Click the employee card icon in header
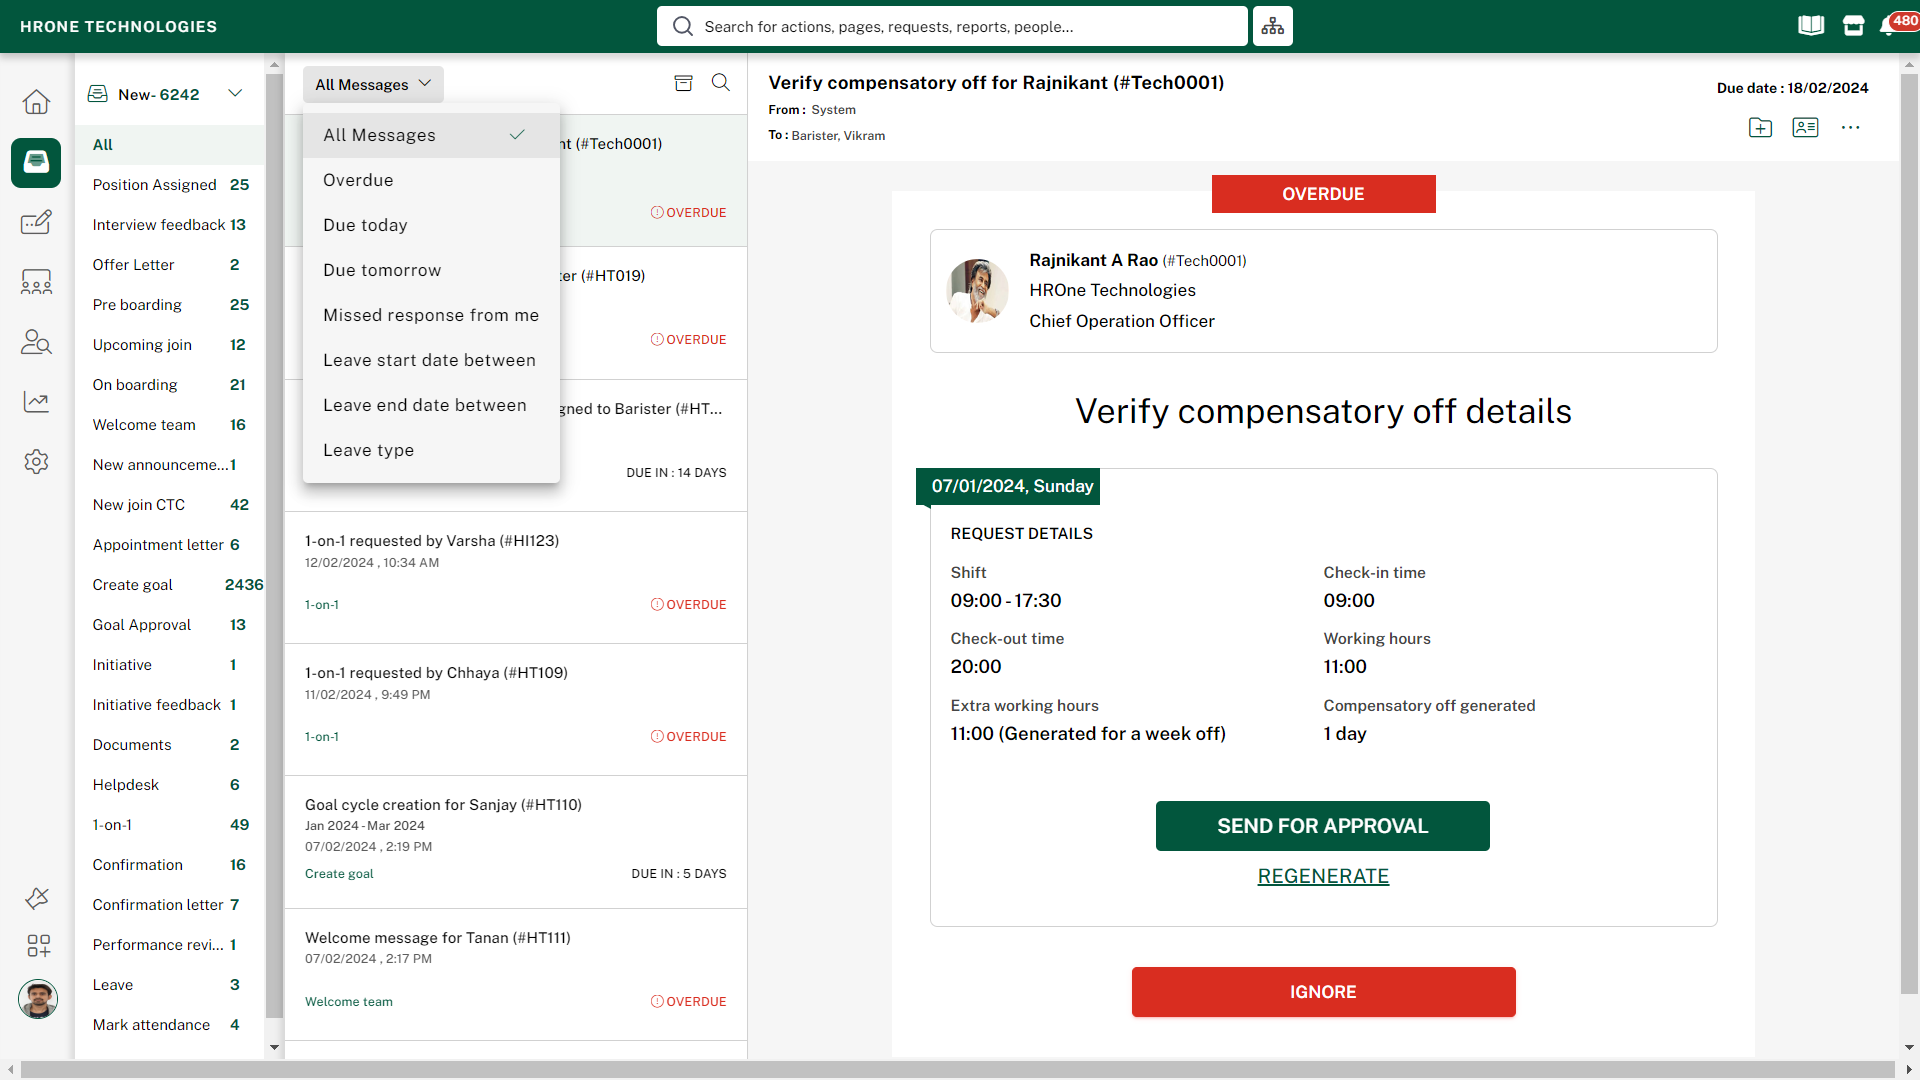The image size is (1920, 1080). pyautogui.click(x=1805, y=127)
